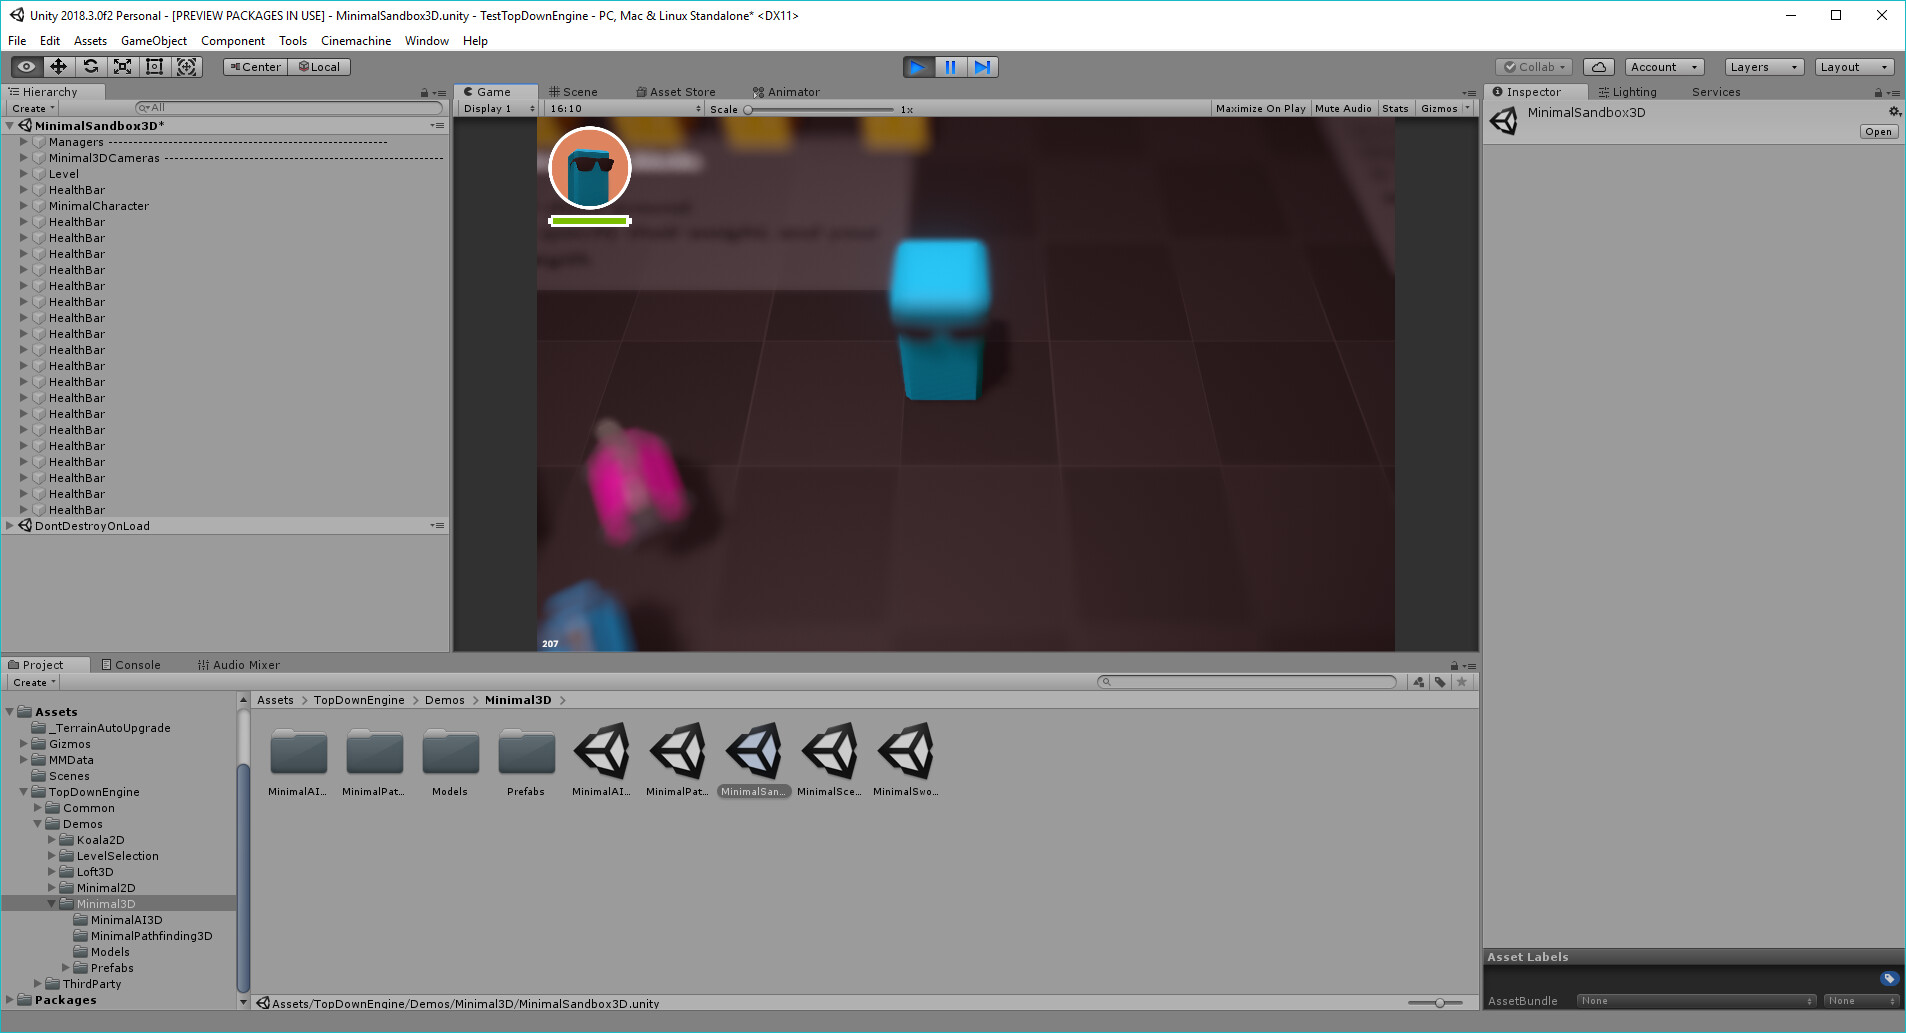Open the 16:10 aspect ratio dropdown
1906x1033 pixels.
pyautogui.click(x=625, y=108)
